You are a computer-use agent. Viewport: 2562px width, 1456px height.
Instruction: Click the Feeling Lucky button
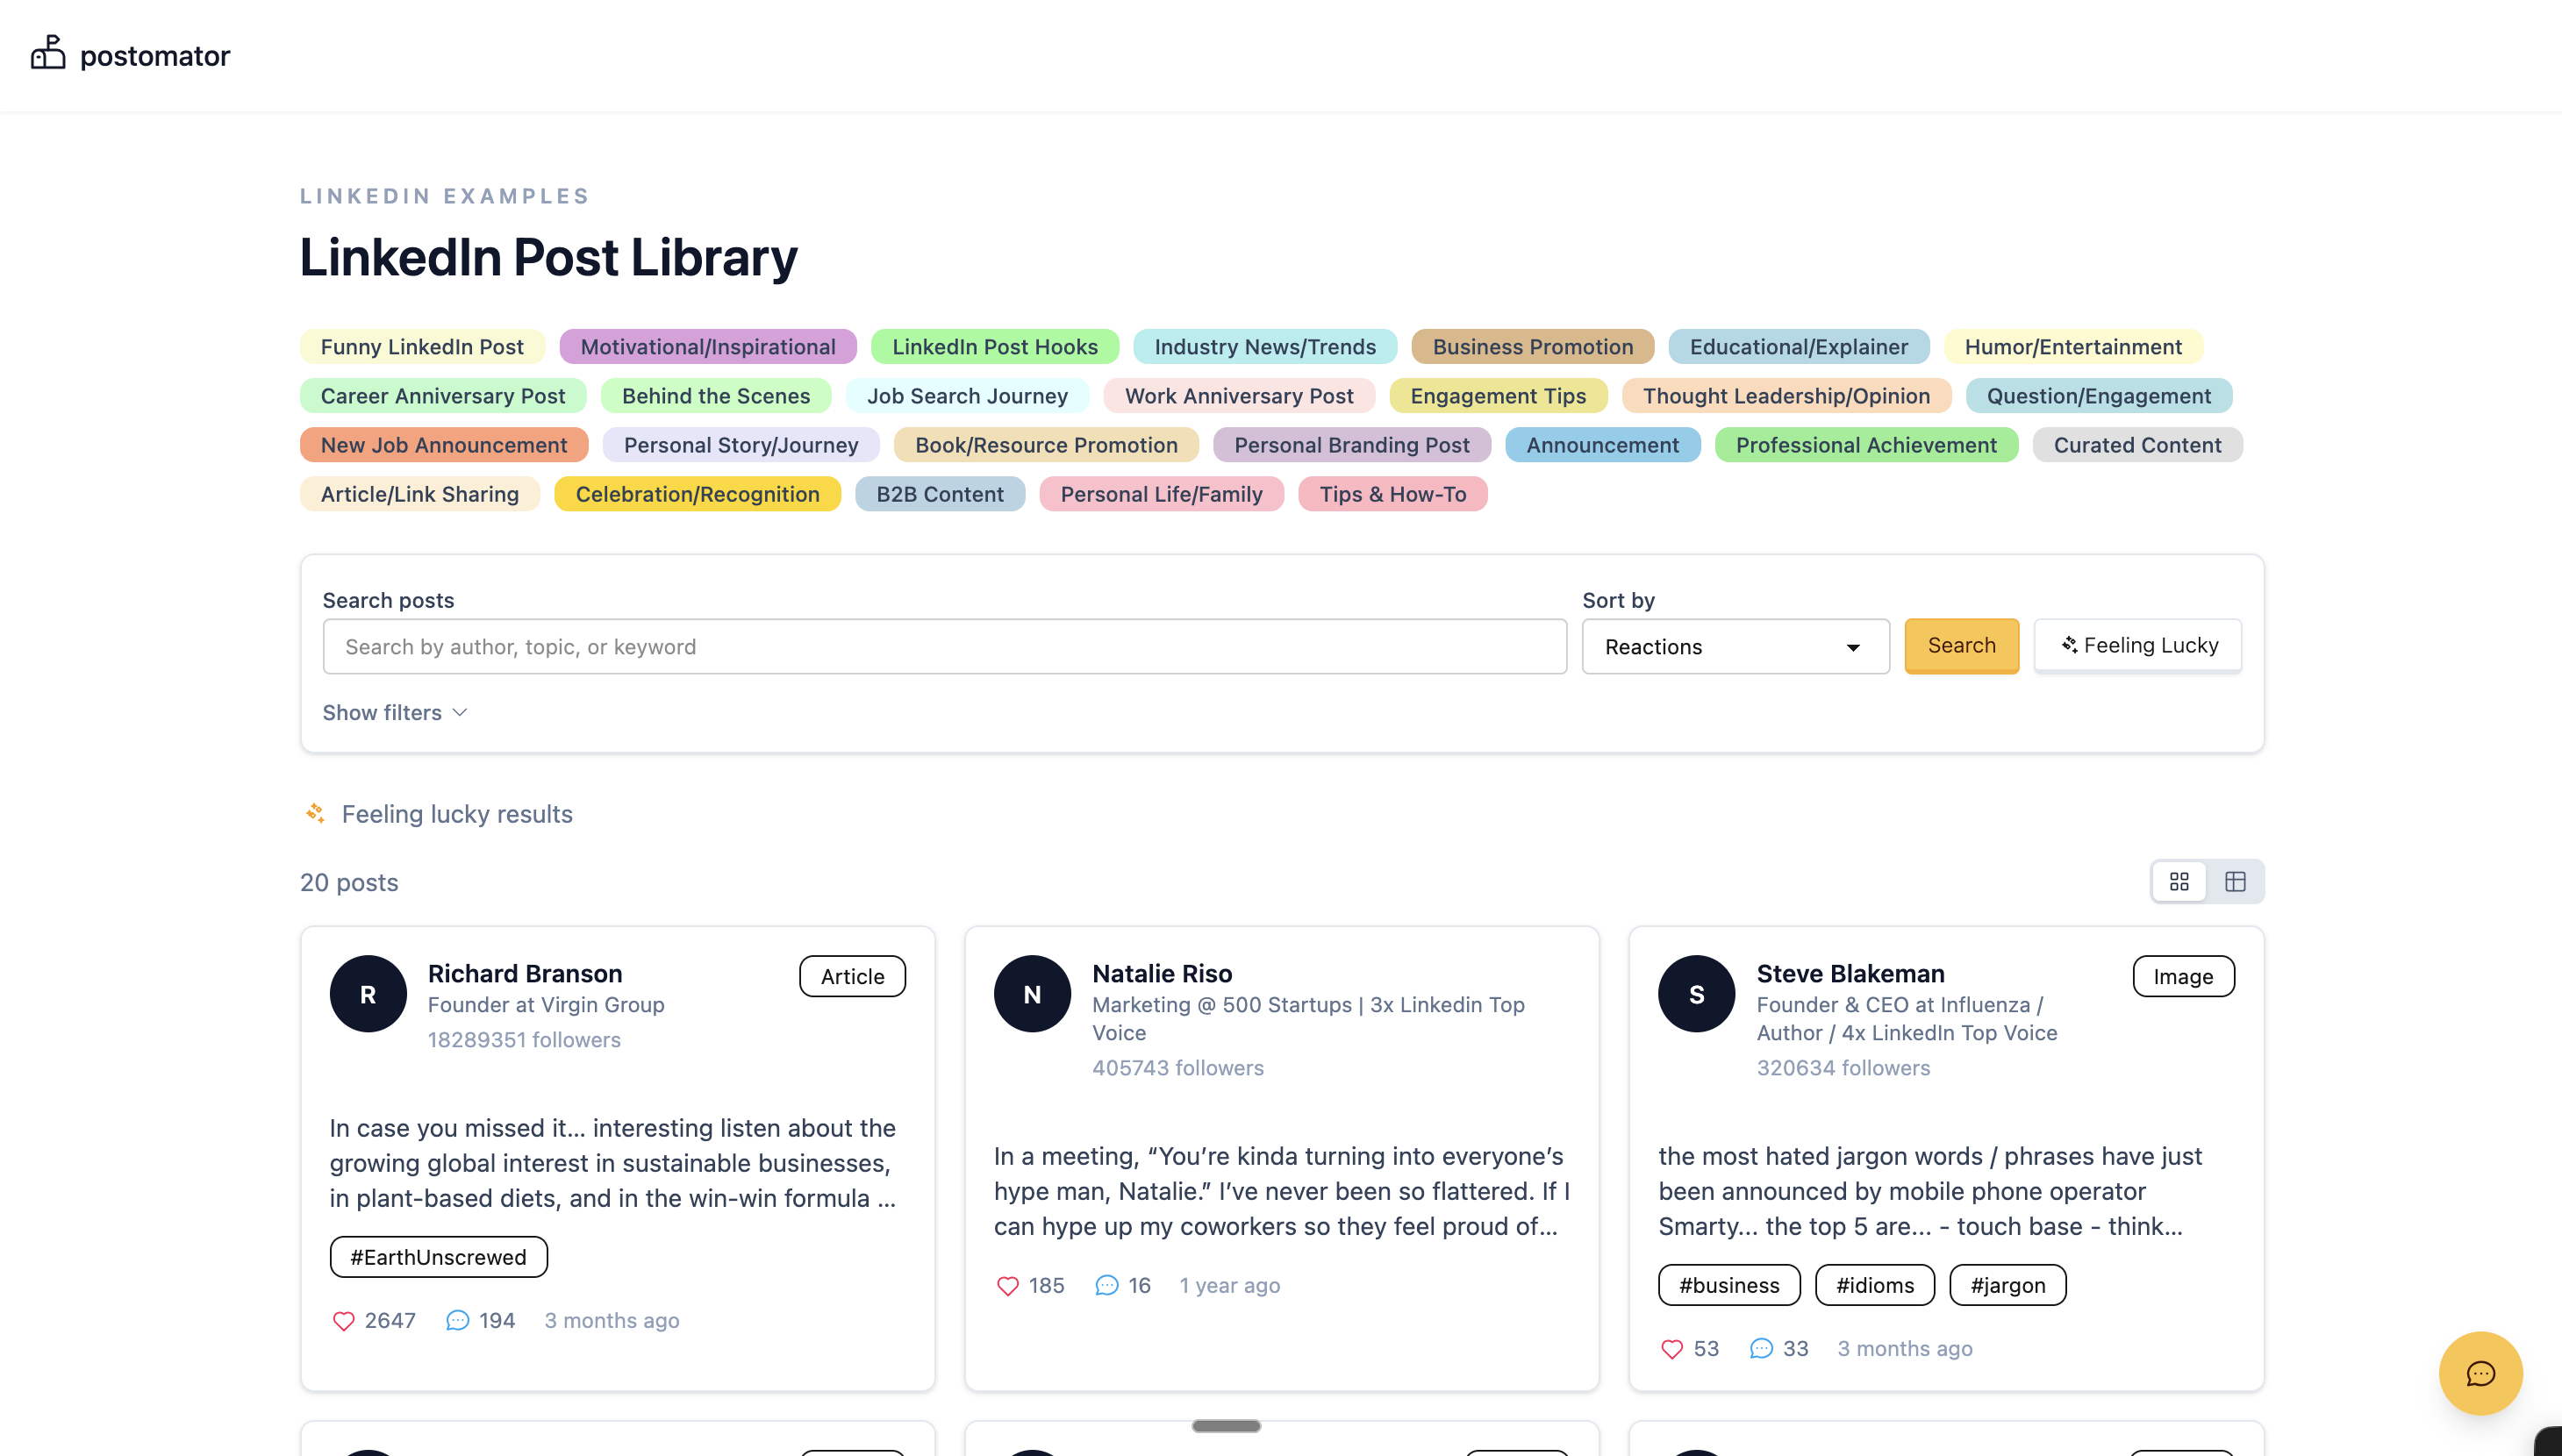[x=2137, y=645]
